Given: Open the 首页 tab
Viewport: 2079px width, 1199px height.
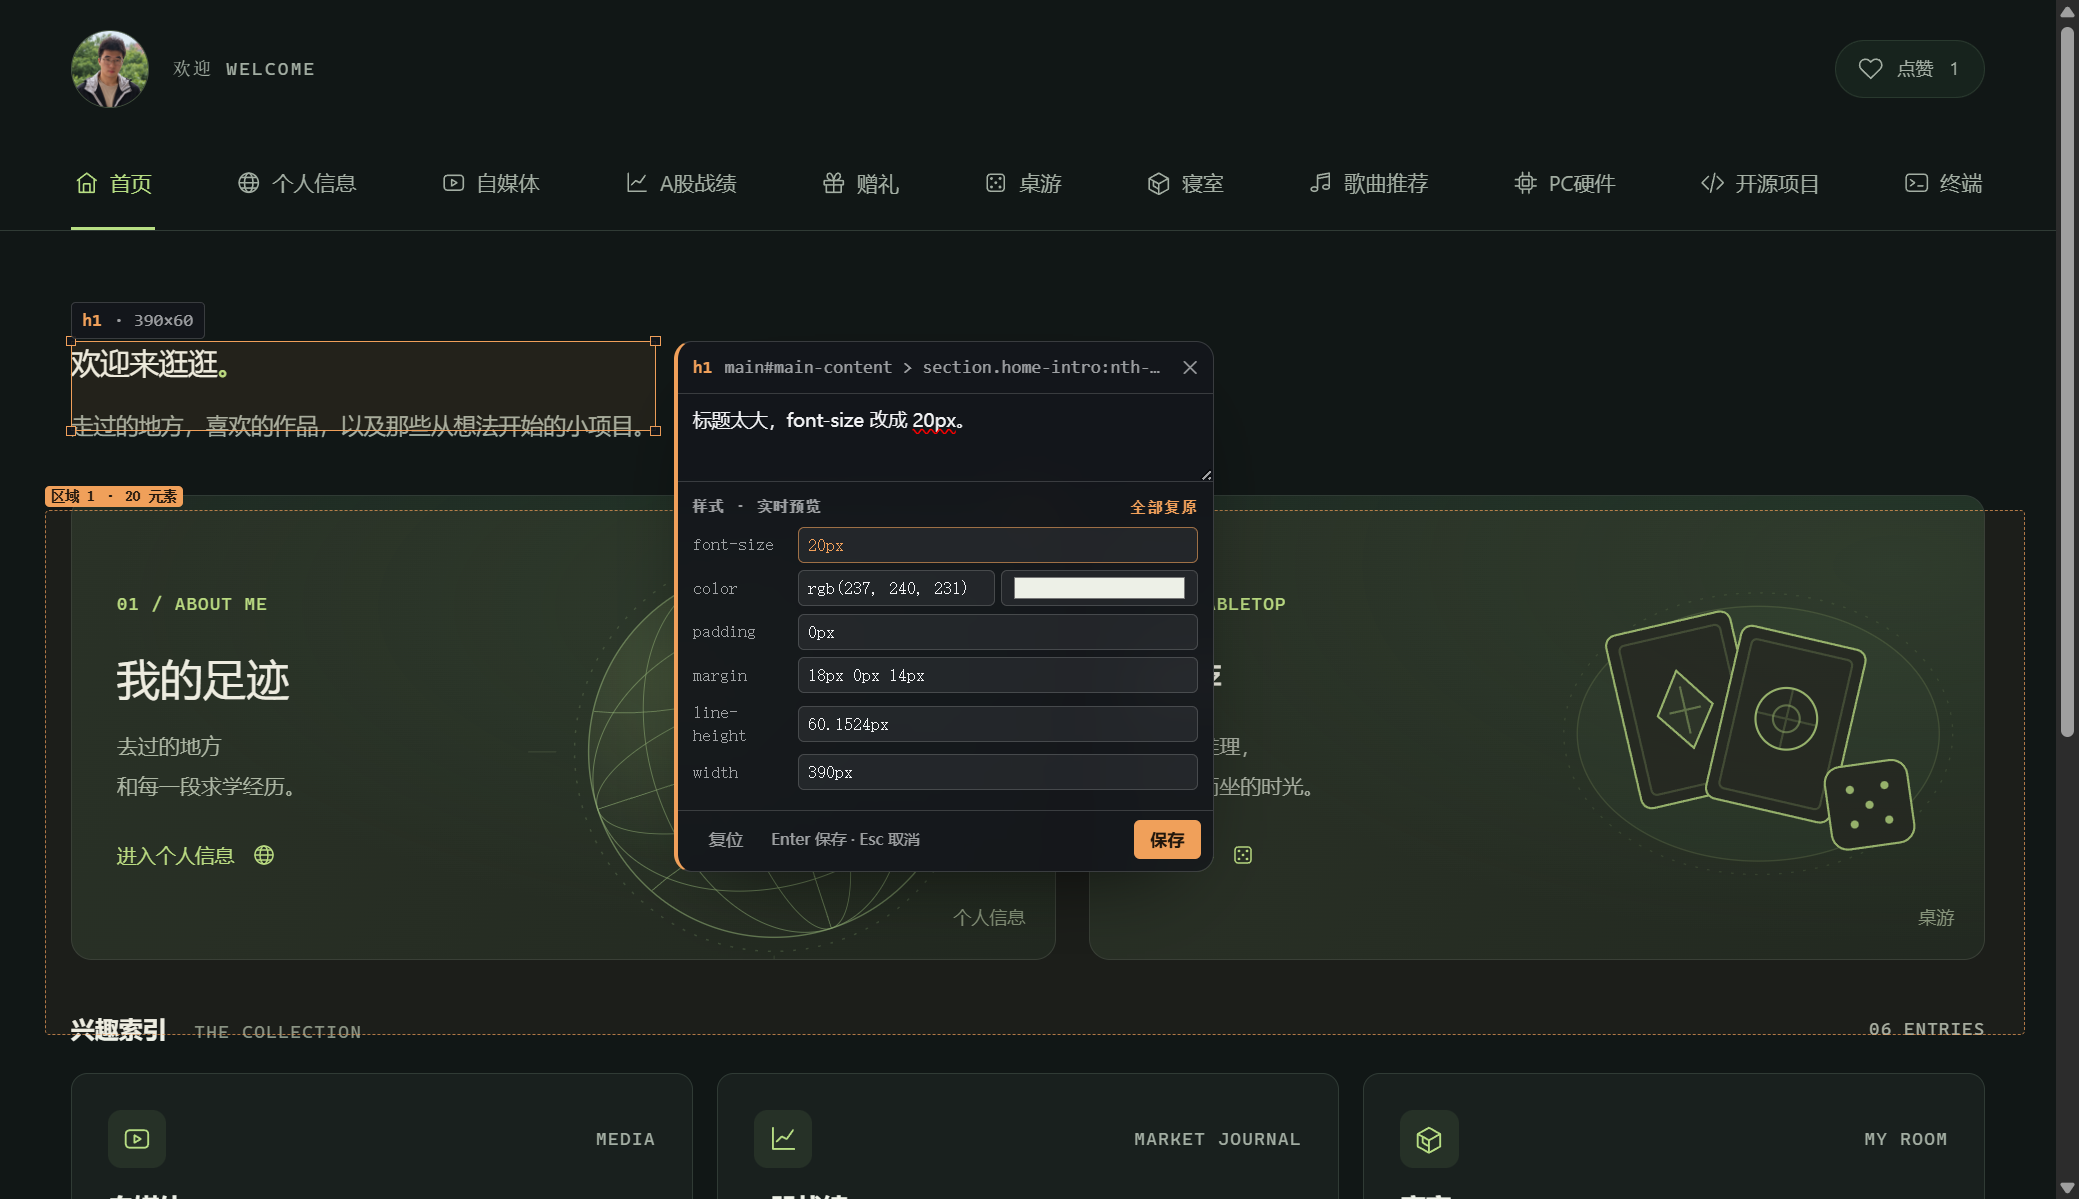Looking at the screenshot, I should [x=113, y=183].
